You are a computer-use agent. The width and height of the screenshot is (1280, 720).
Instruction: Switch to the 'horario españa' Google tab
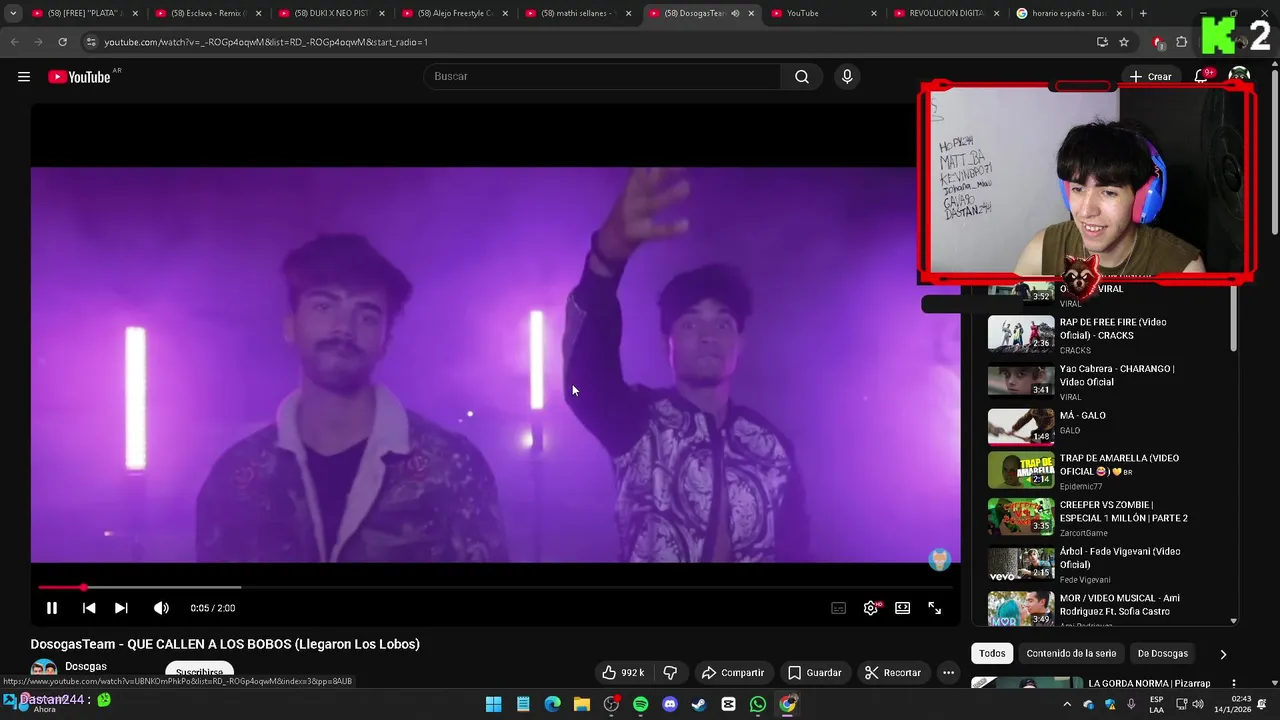pyautogui.click(x=1070, y=13)
